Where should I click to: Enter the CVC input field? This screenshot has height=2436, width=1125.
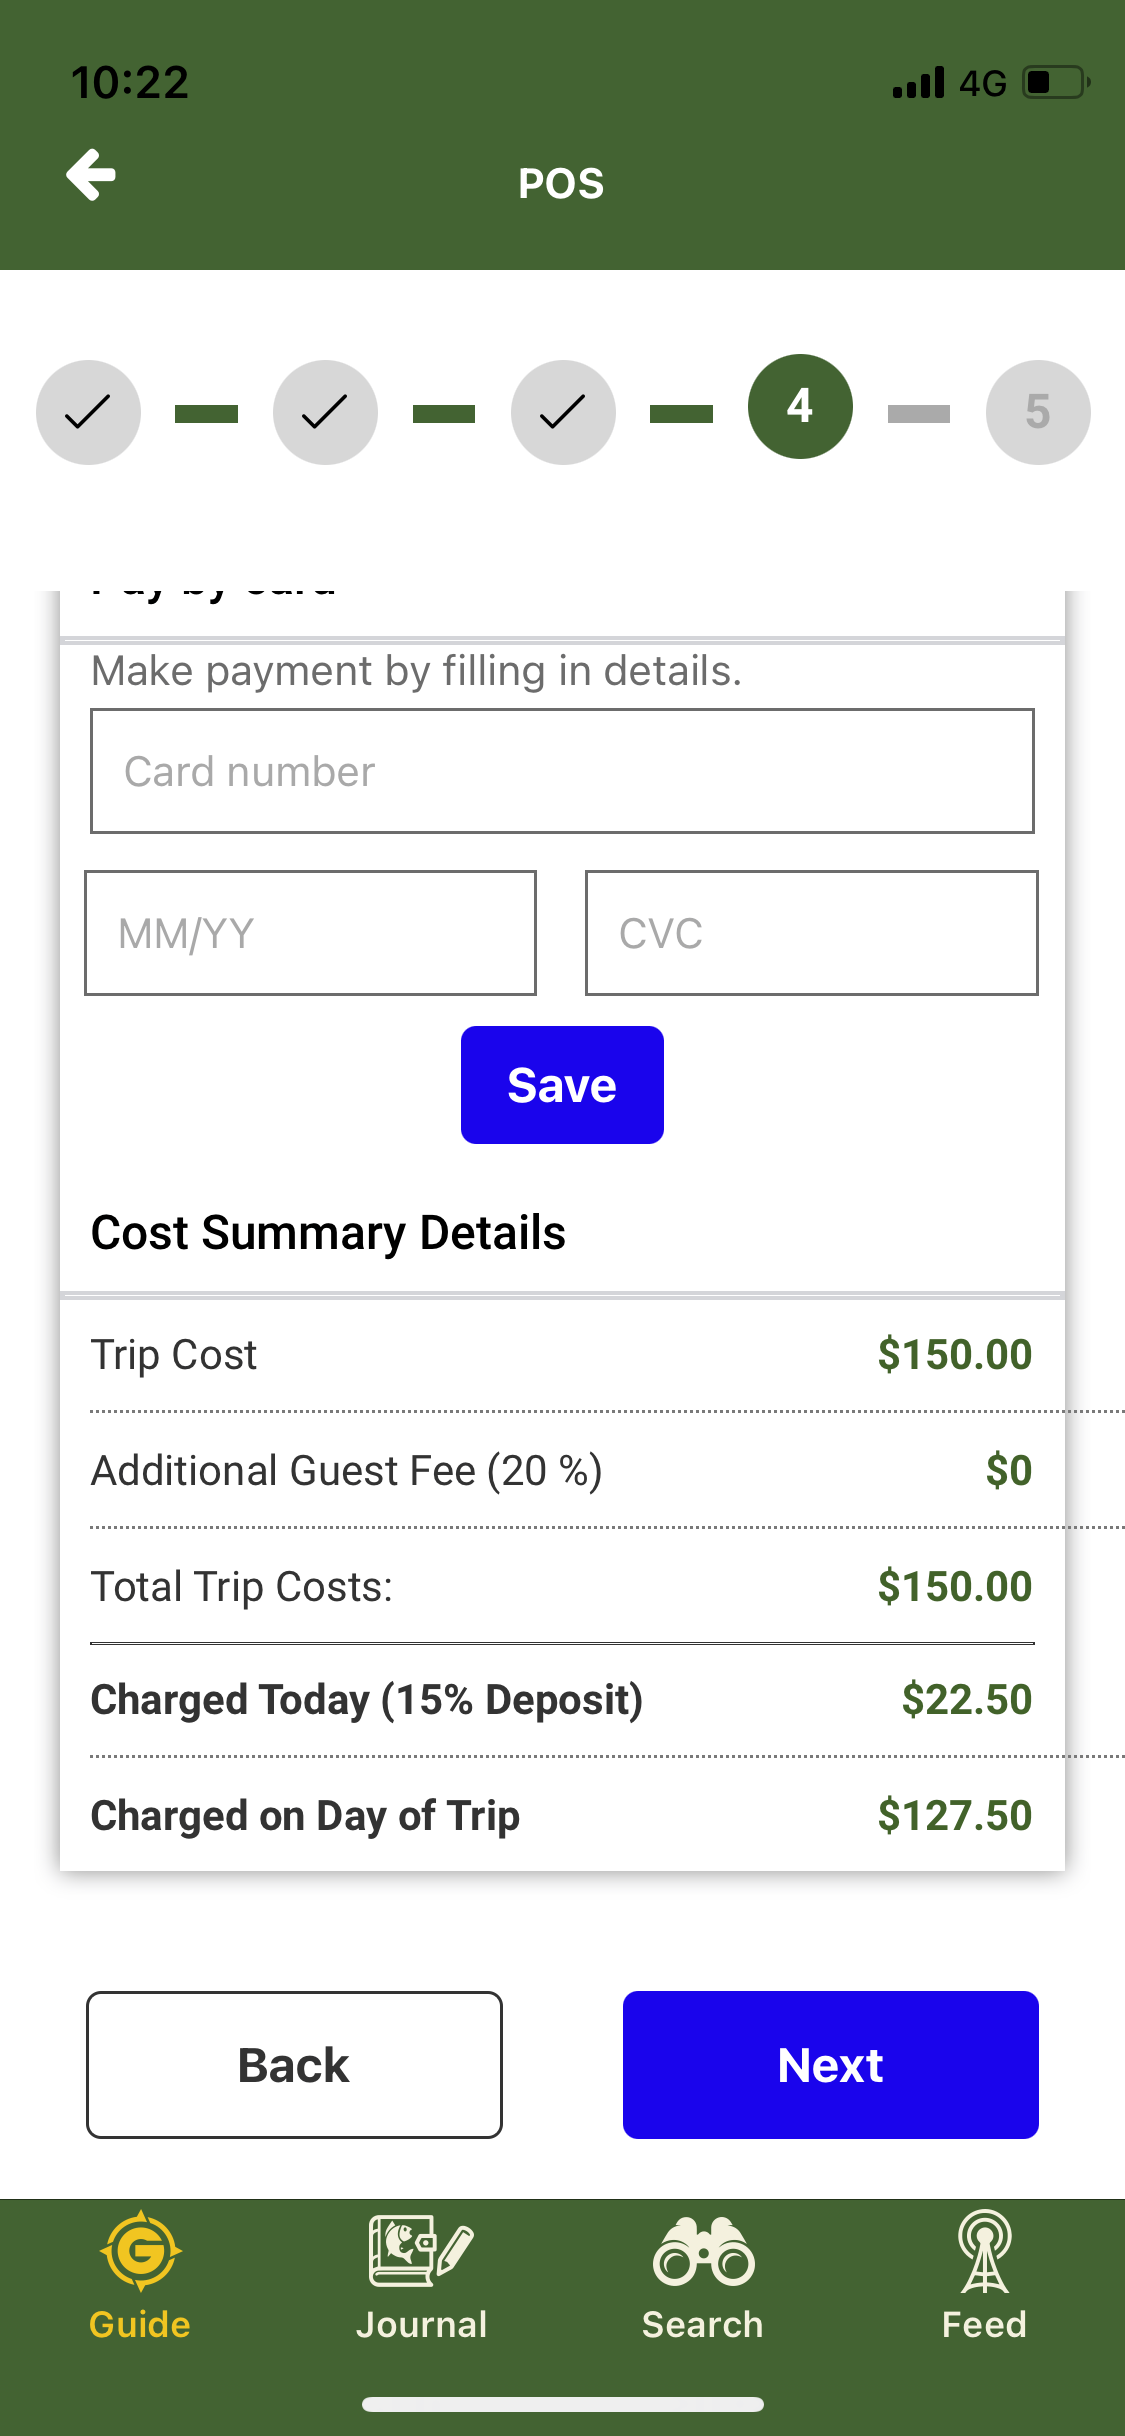tap(811, 933)
